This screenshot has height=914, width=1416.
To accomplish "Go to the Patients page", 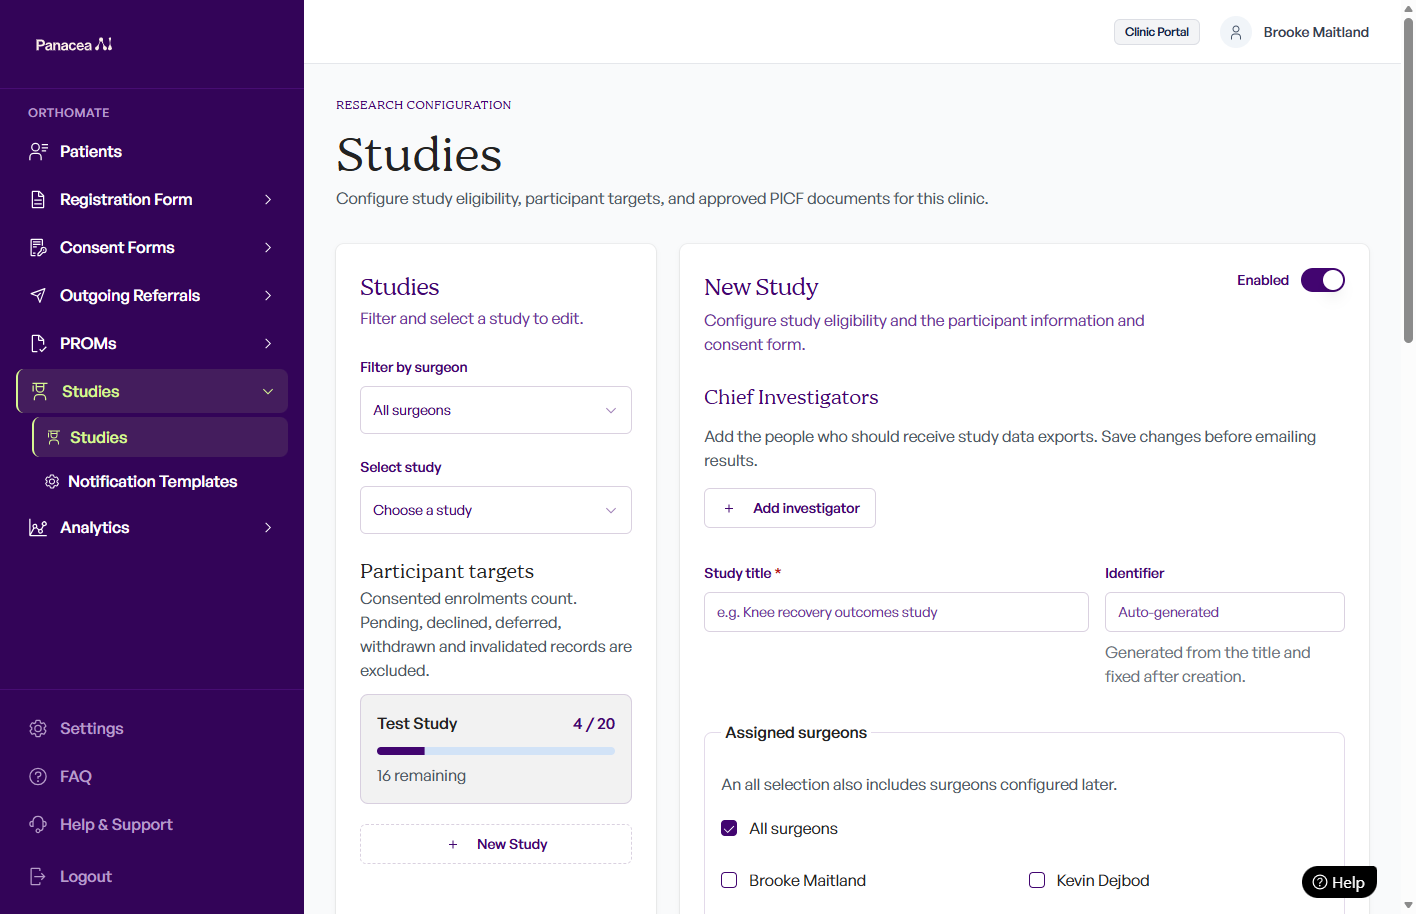I will [x=152, y=151].
